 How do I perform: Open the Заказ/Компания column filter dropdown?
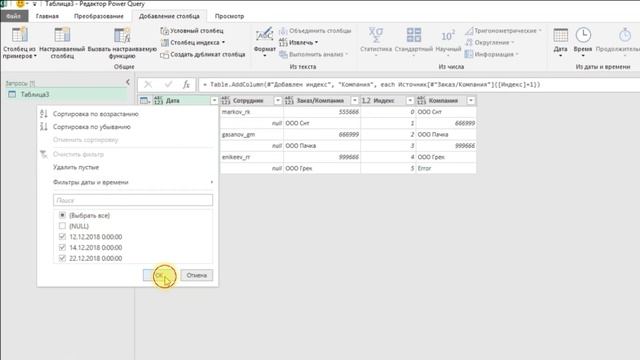click(x=354, y=100)
